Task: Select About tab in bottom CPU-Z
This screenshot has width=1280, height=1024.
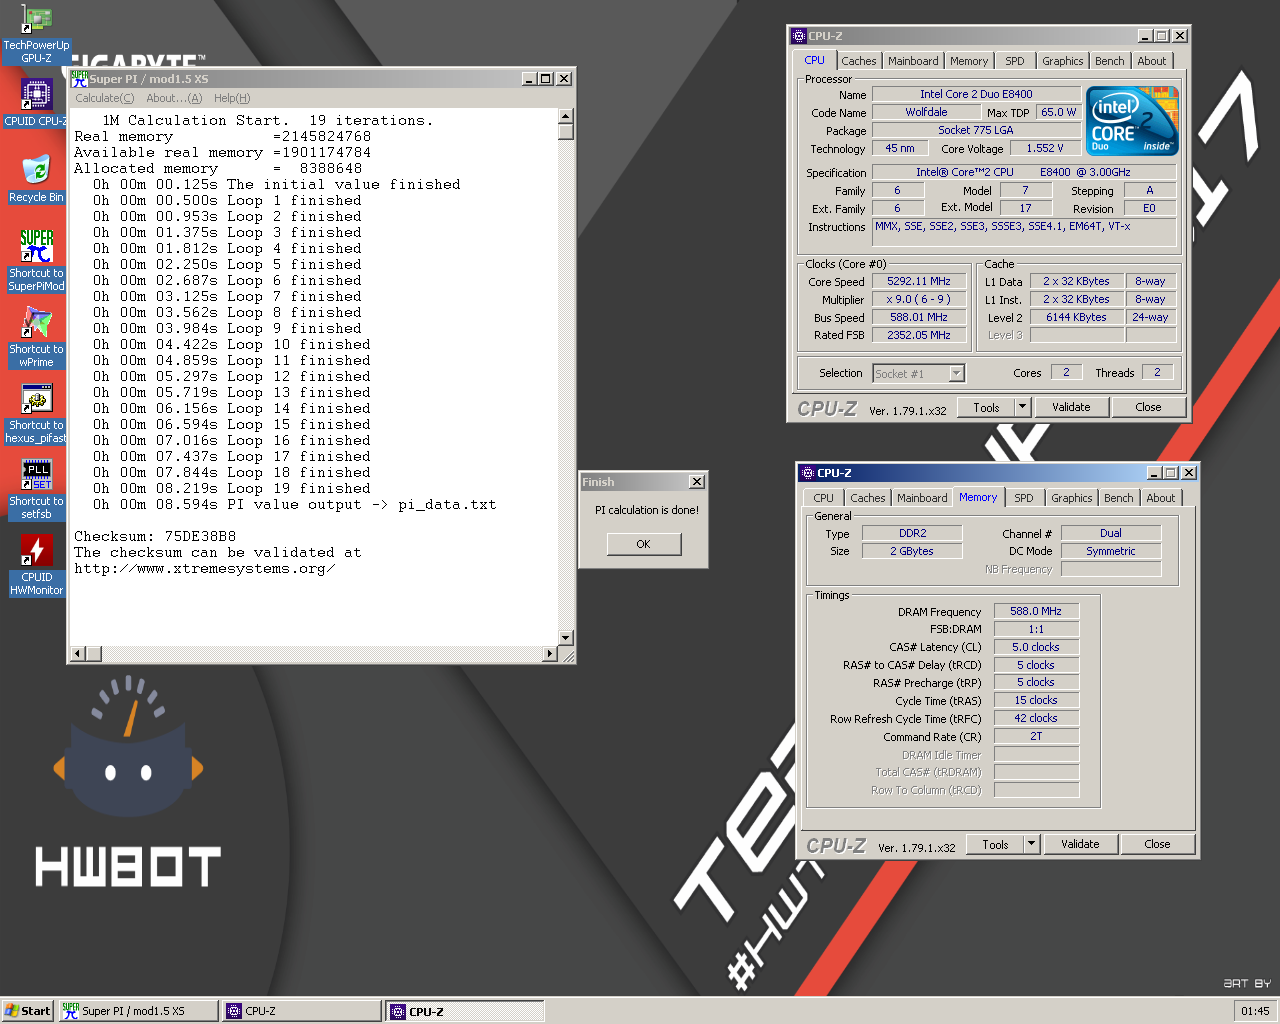Action: coord(1160,498)
